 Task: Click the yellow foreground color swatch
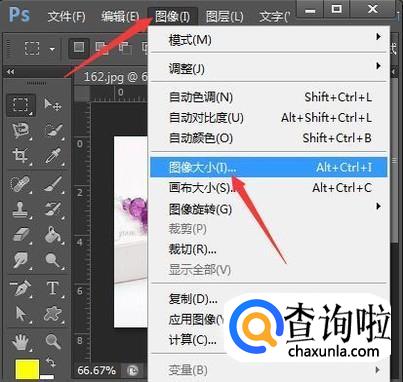click(x=27, y=369)
